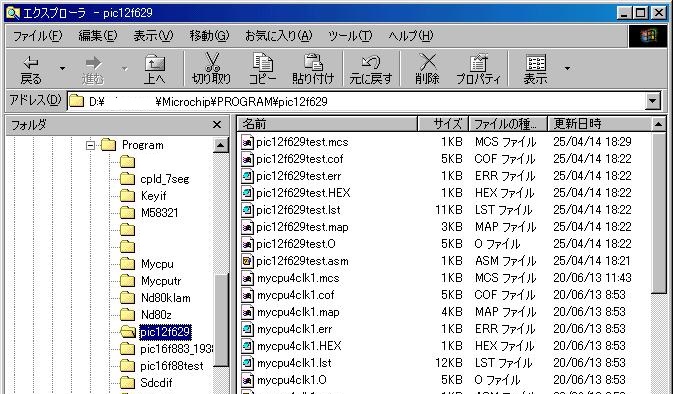Select the Keyif folder in tree
The image size is (673, 394).
(154, 196)
